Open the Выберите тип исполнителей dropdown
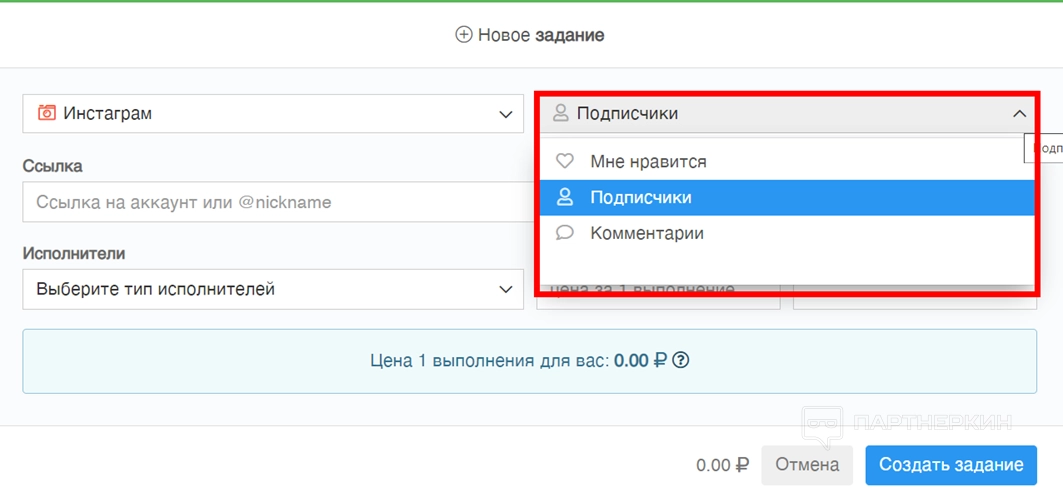Viewport: 1063px width, 502px height. click(273, 289)
